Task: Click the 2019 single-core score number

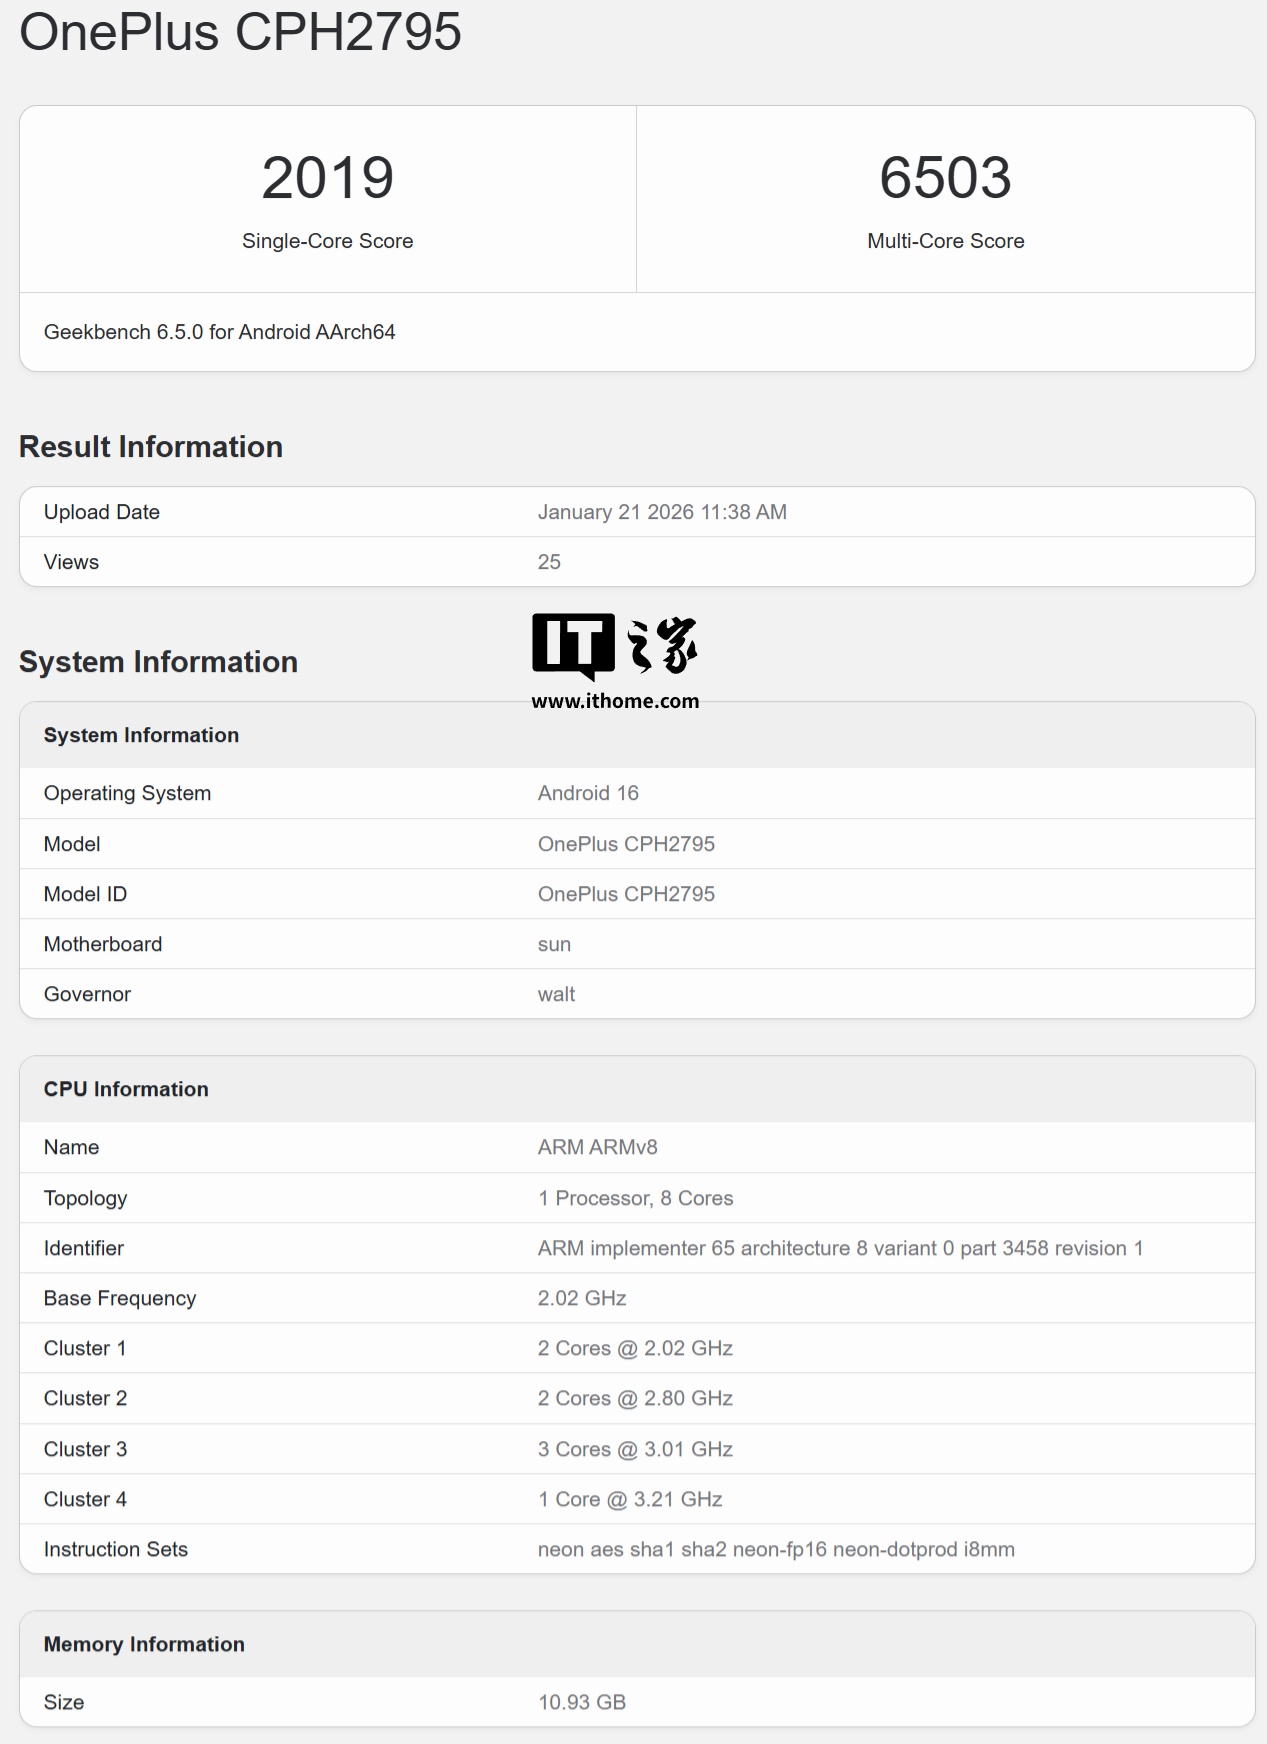Action: coord(327,178)
